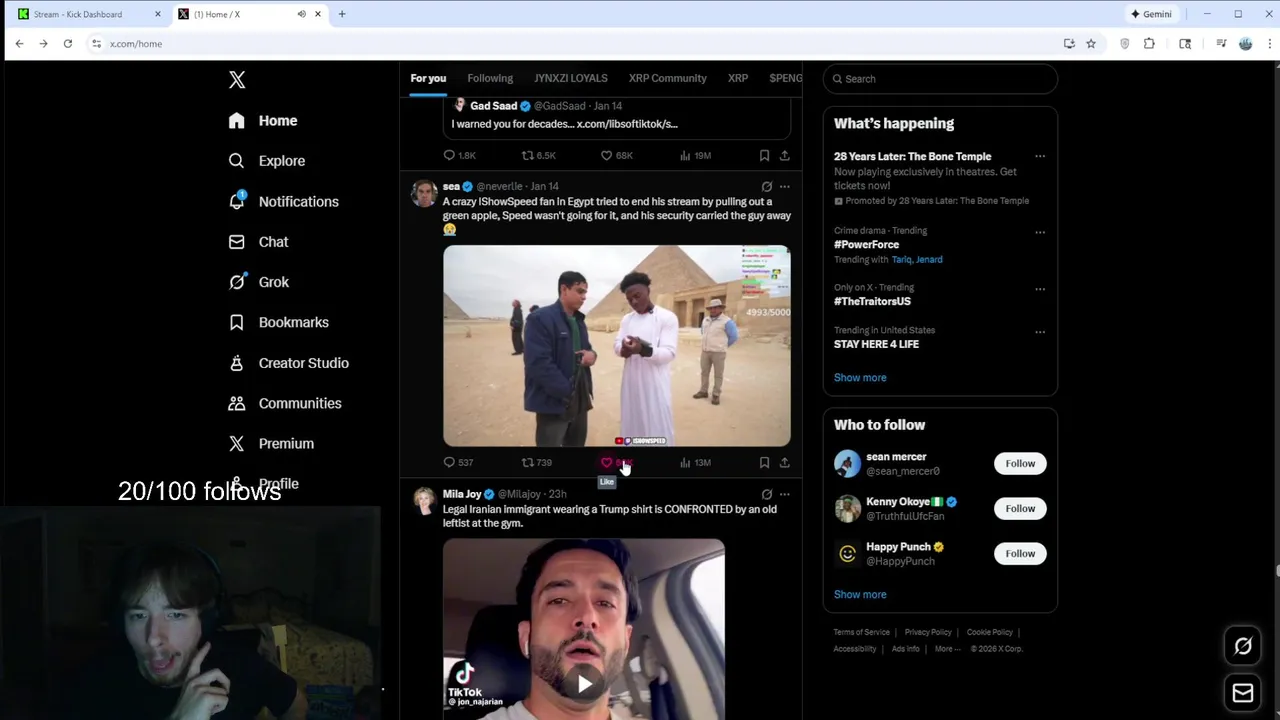This screenshot has width=1280, height=720.
Task: Follow Happy Punch
Action: 1020,554
